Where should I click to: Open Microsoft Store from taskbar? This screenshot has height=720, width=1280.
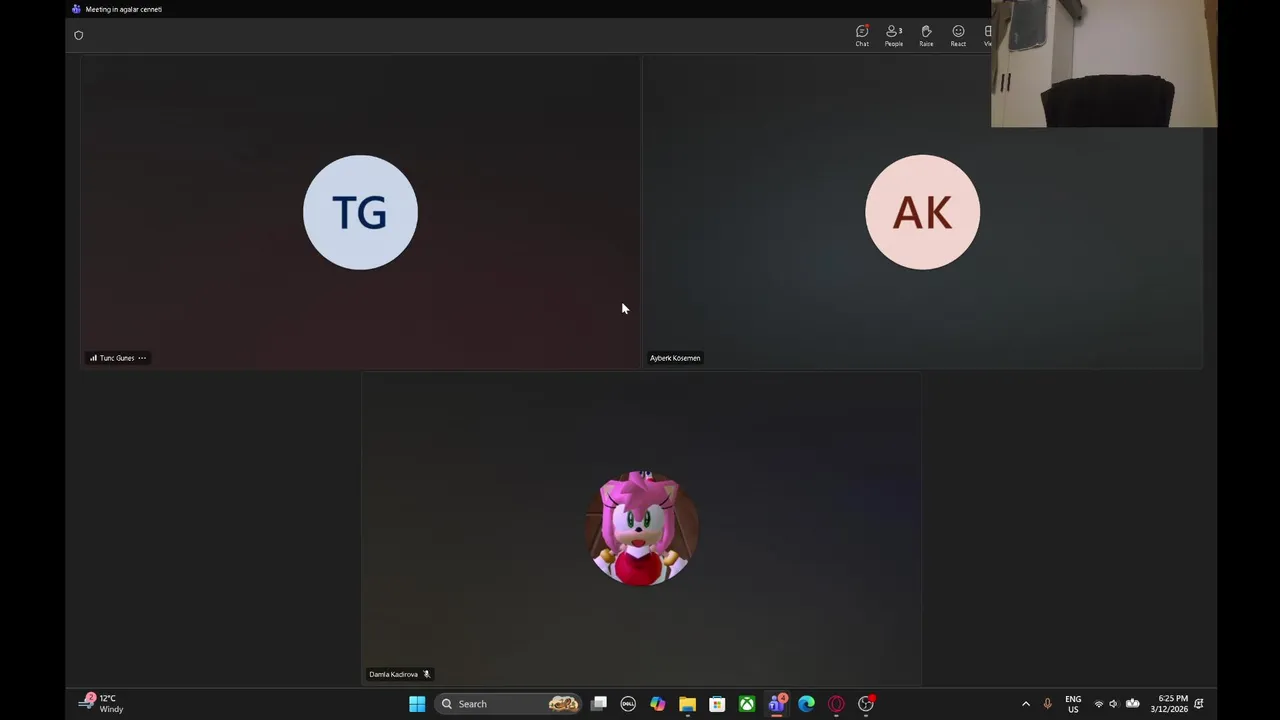point(717,704)
